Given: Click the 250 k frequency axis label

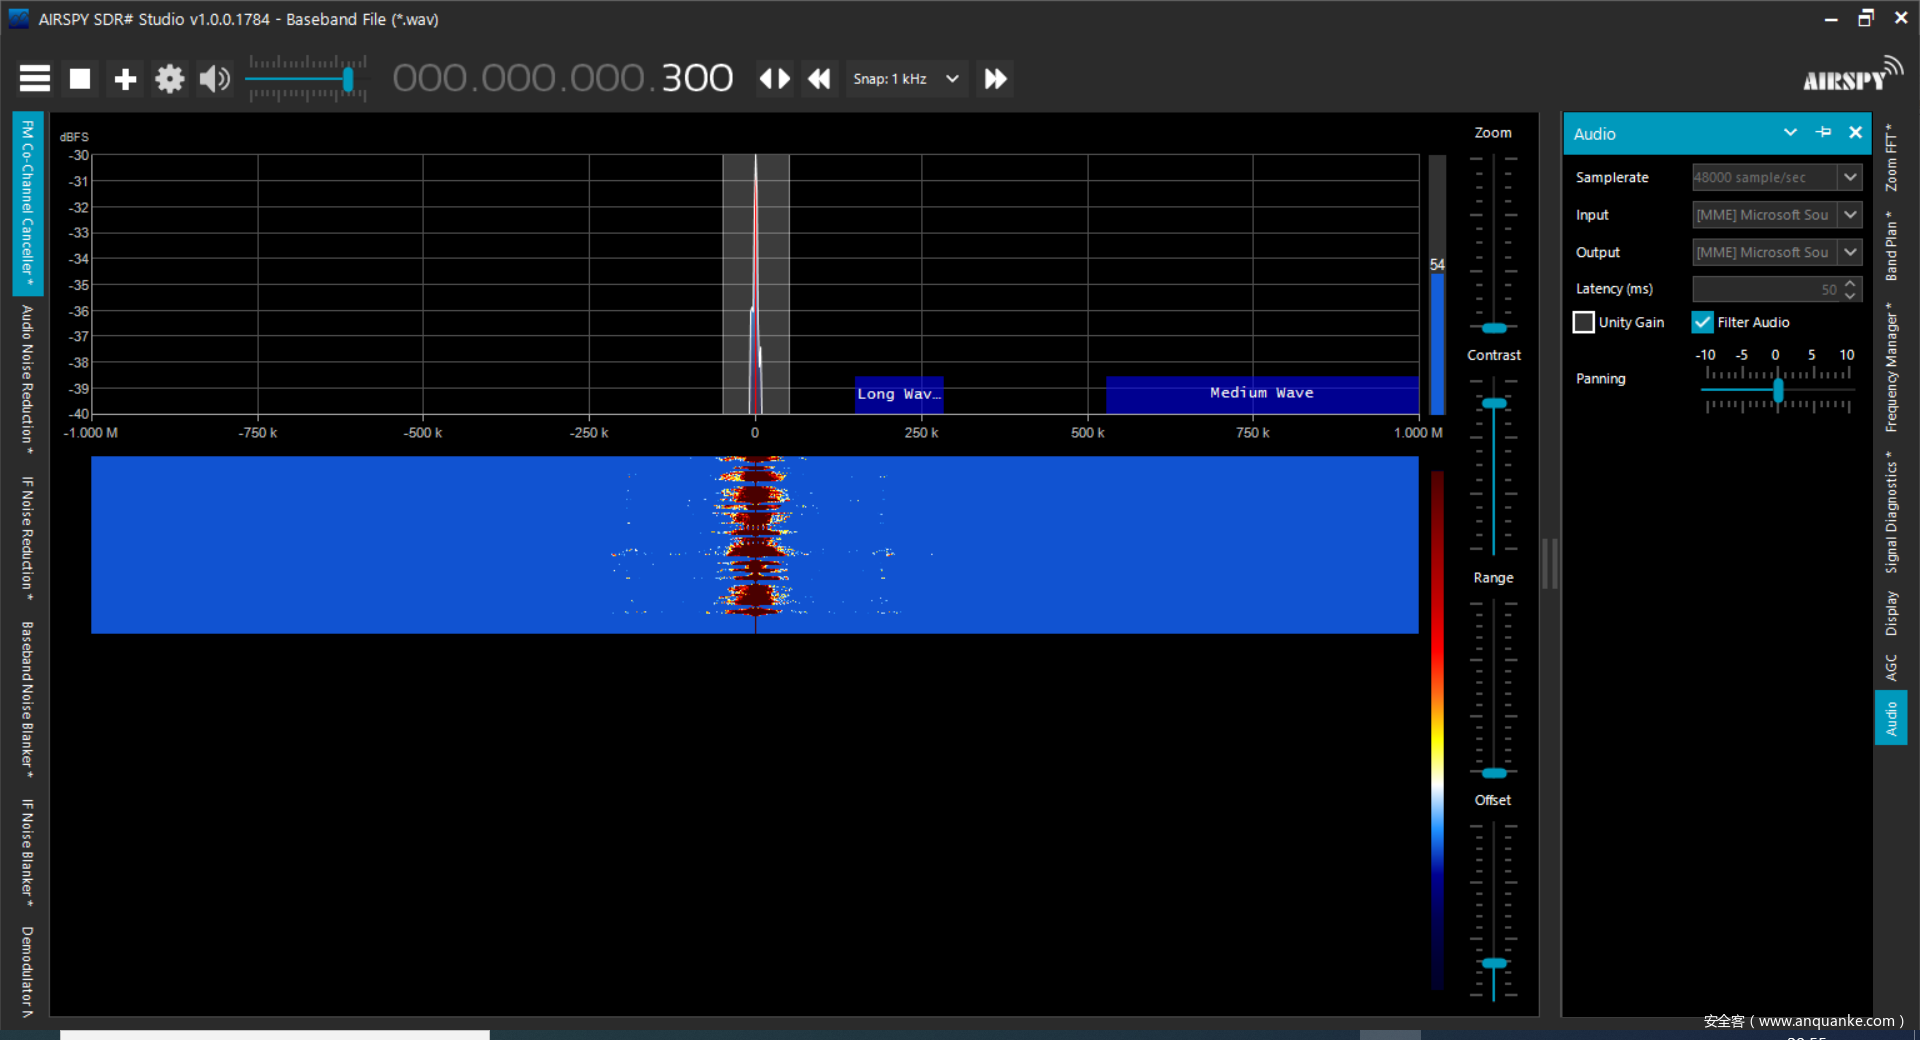Looking at the screenshot, I should 921,433.
